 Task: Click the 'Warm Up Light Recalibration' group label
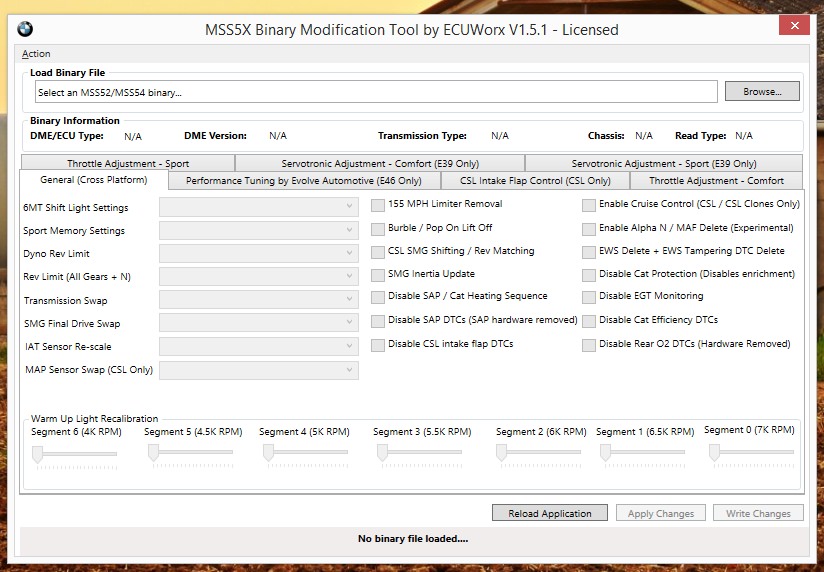(x=94, y=418)
